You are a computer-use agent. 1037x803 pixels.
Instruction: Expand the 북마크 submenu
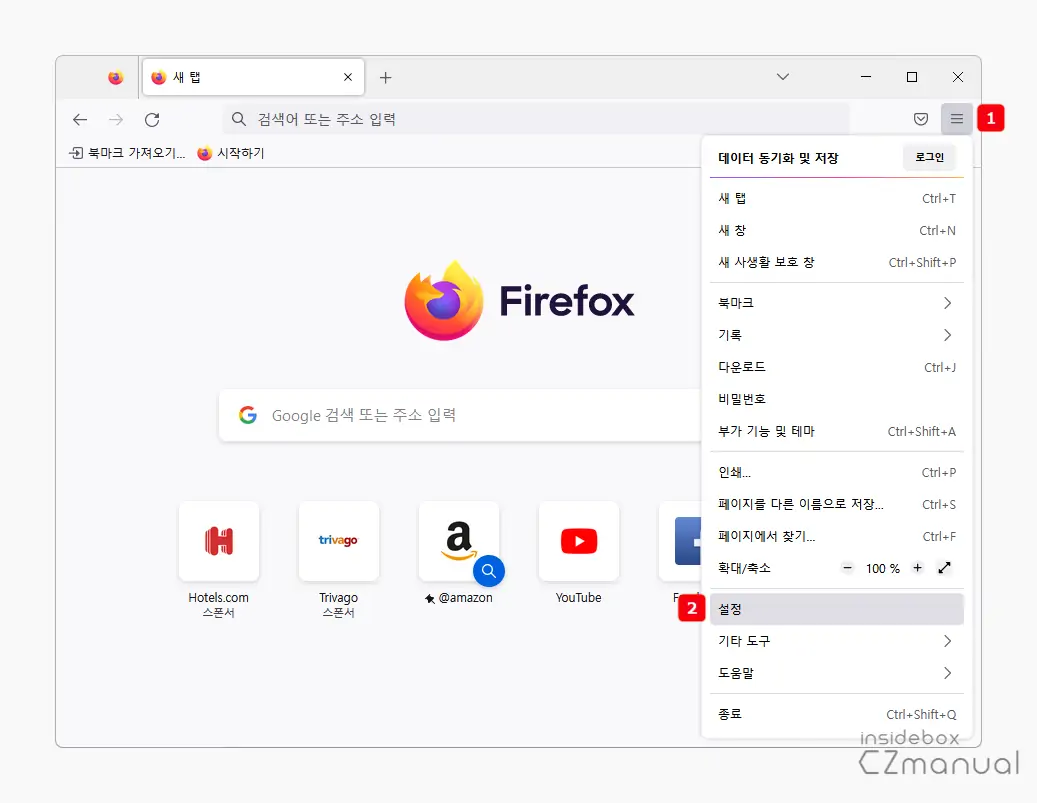pos(837,303)
